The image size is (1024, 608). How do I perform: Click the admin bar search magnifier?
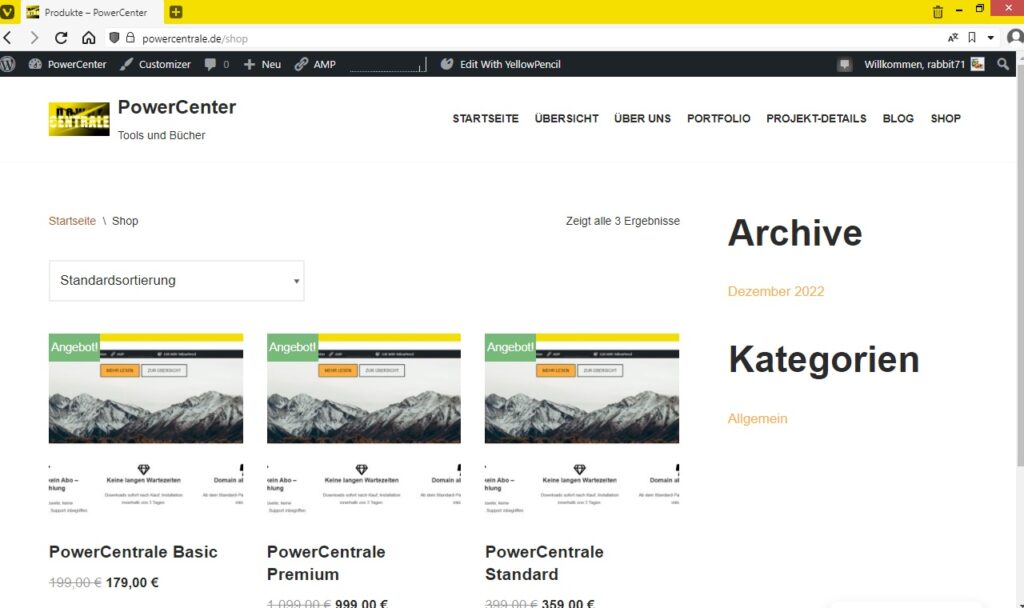1002,64
